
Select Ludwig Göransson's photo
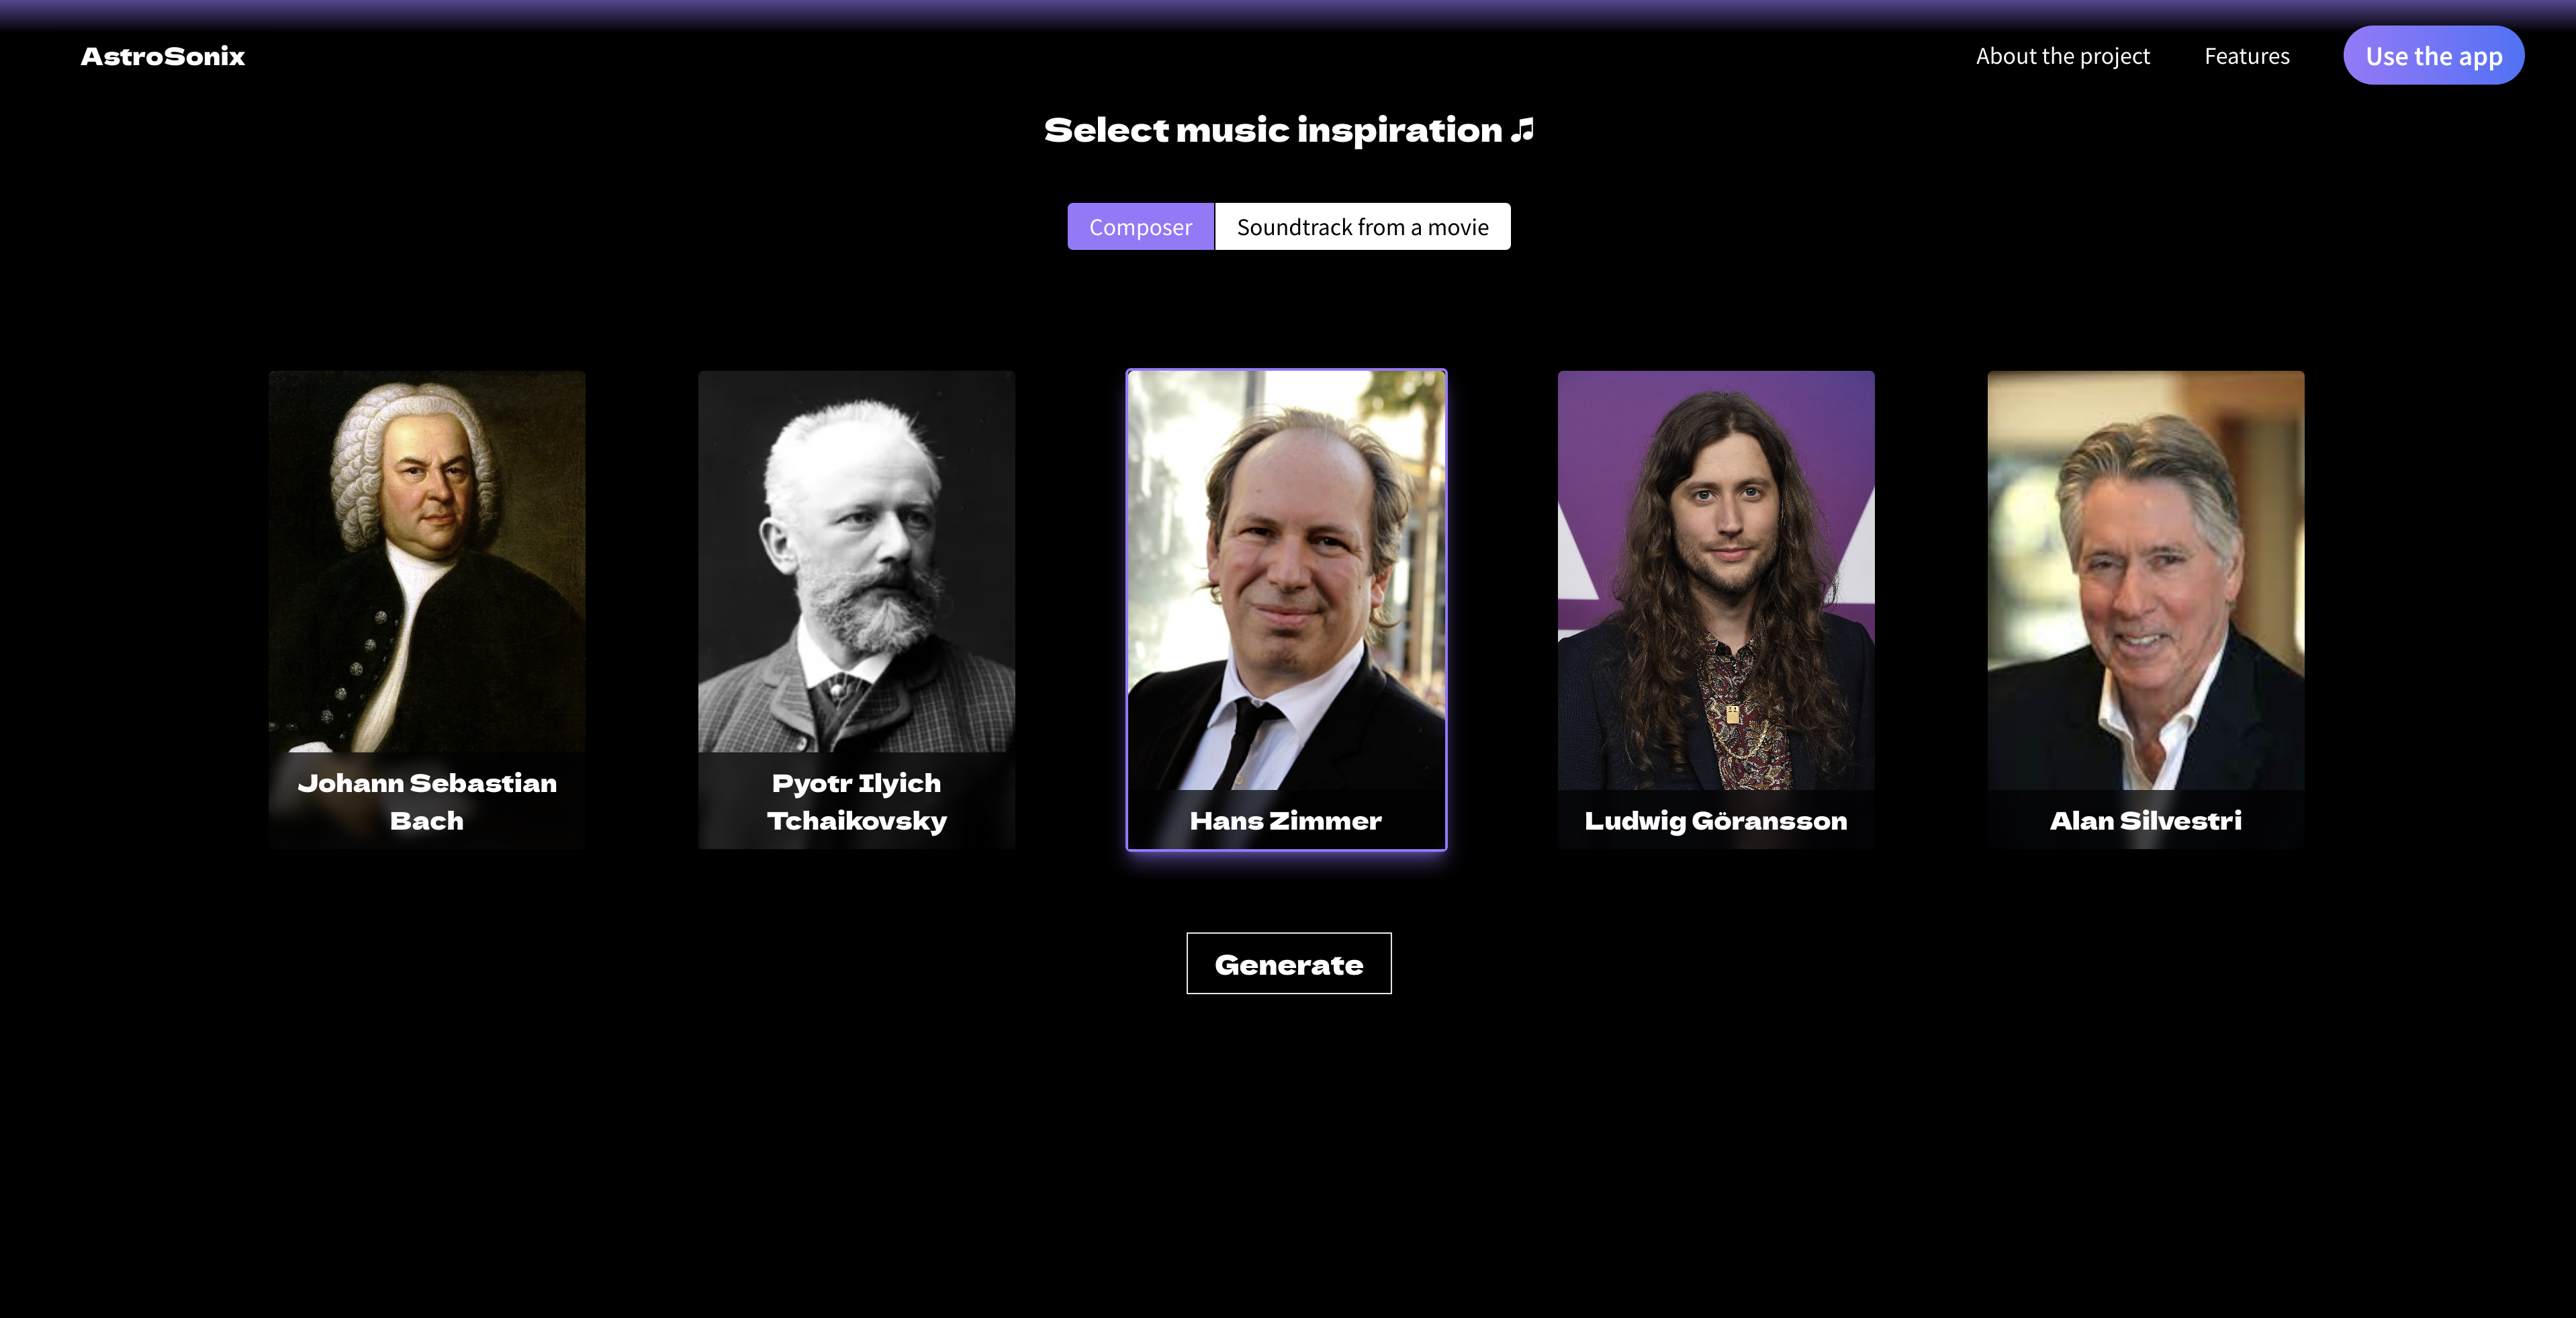(x=1716, y=580)
